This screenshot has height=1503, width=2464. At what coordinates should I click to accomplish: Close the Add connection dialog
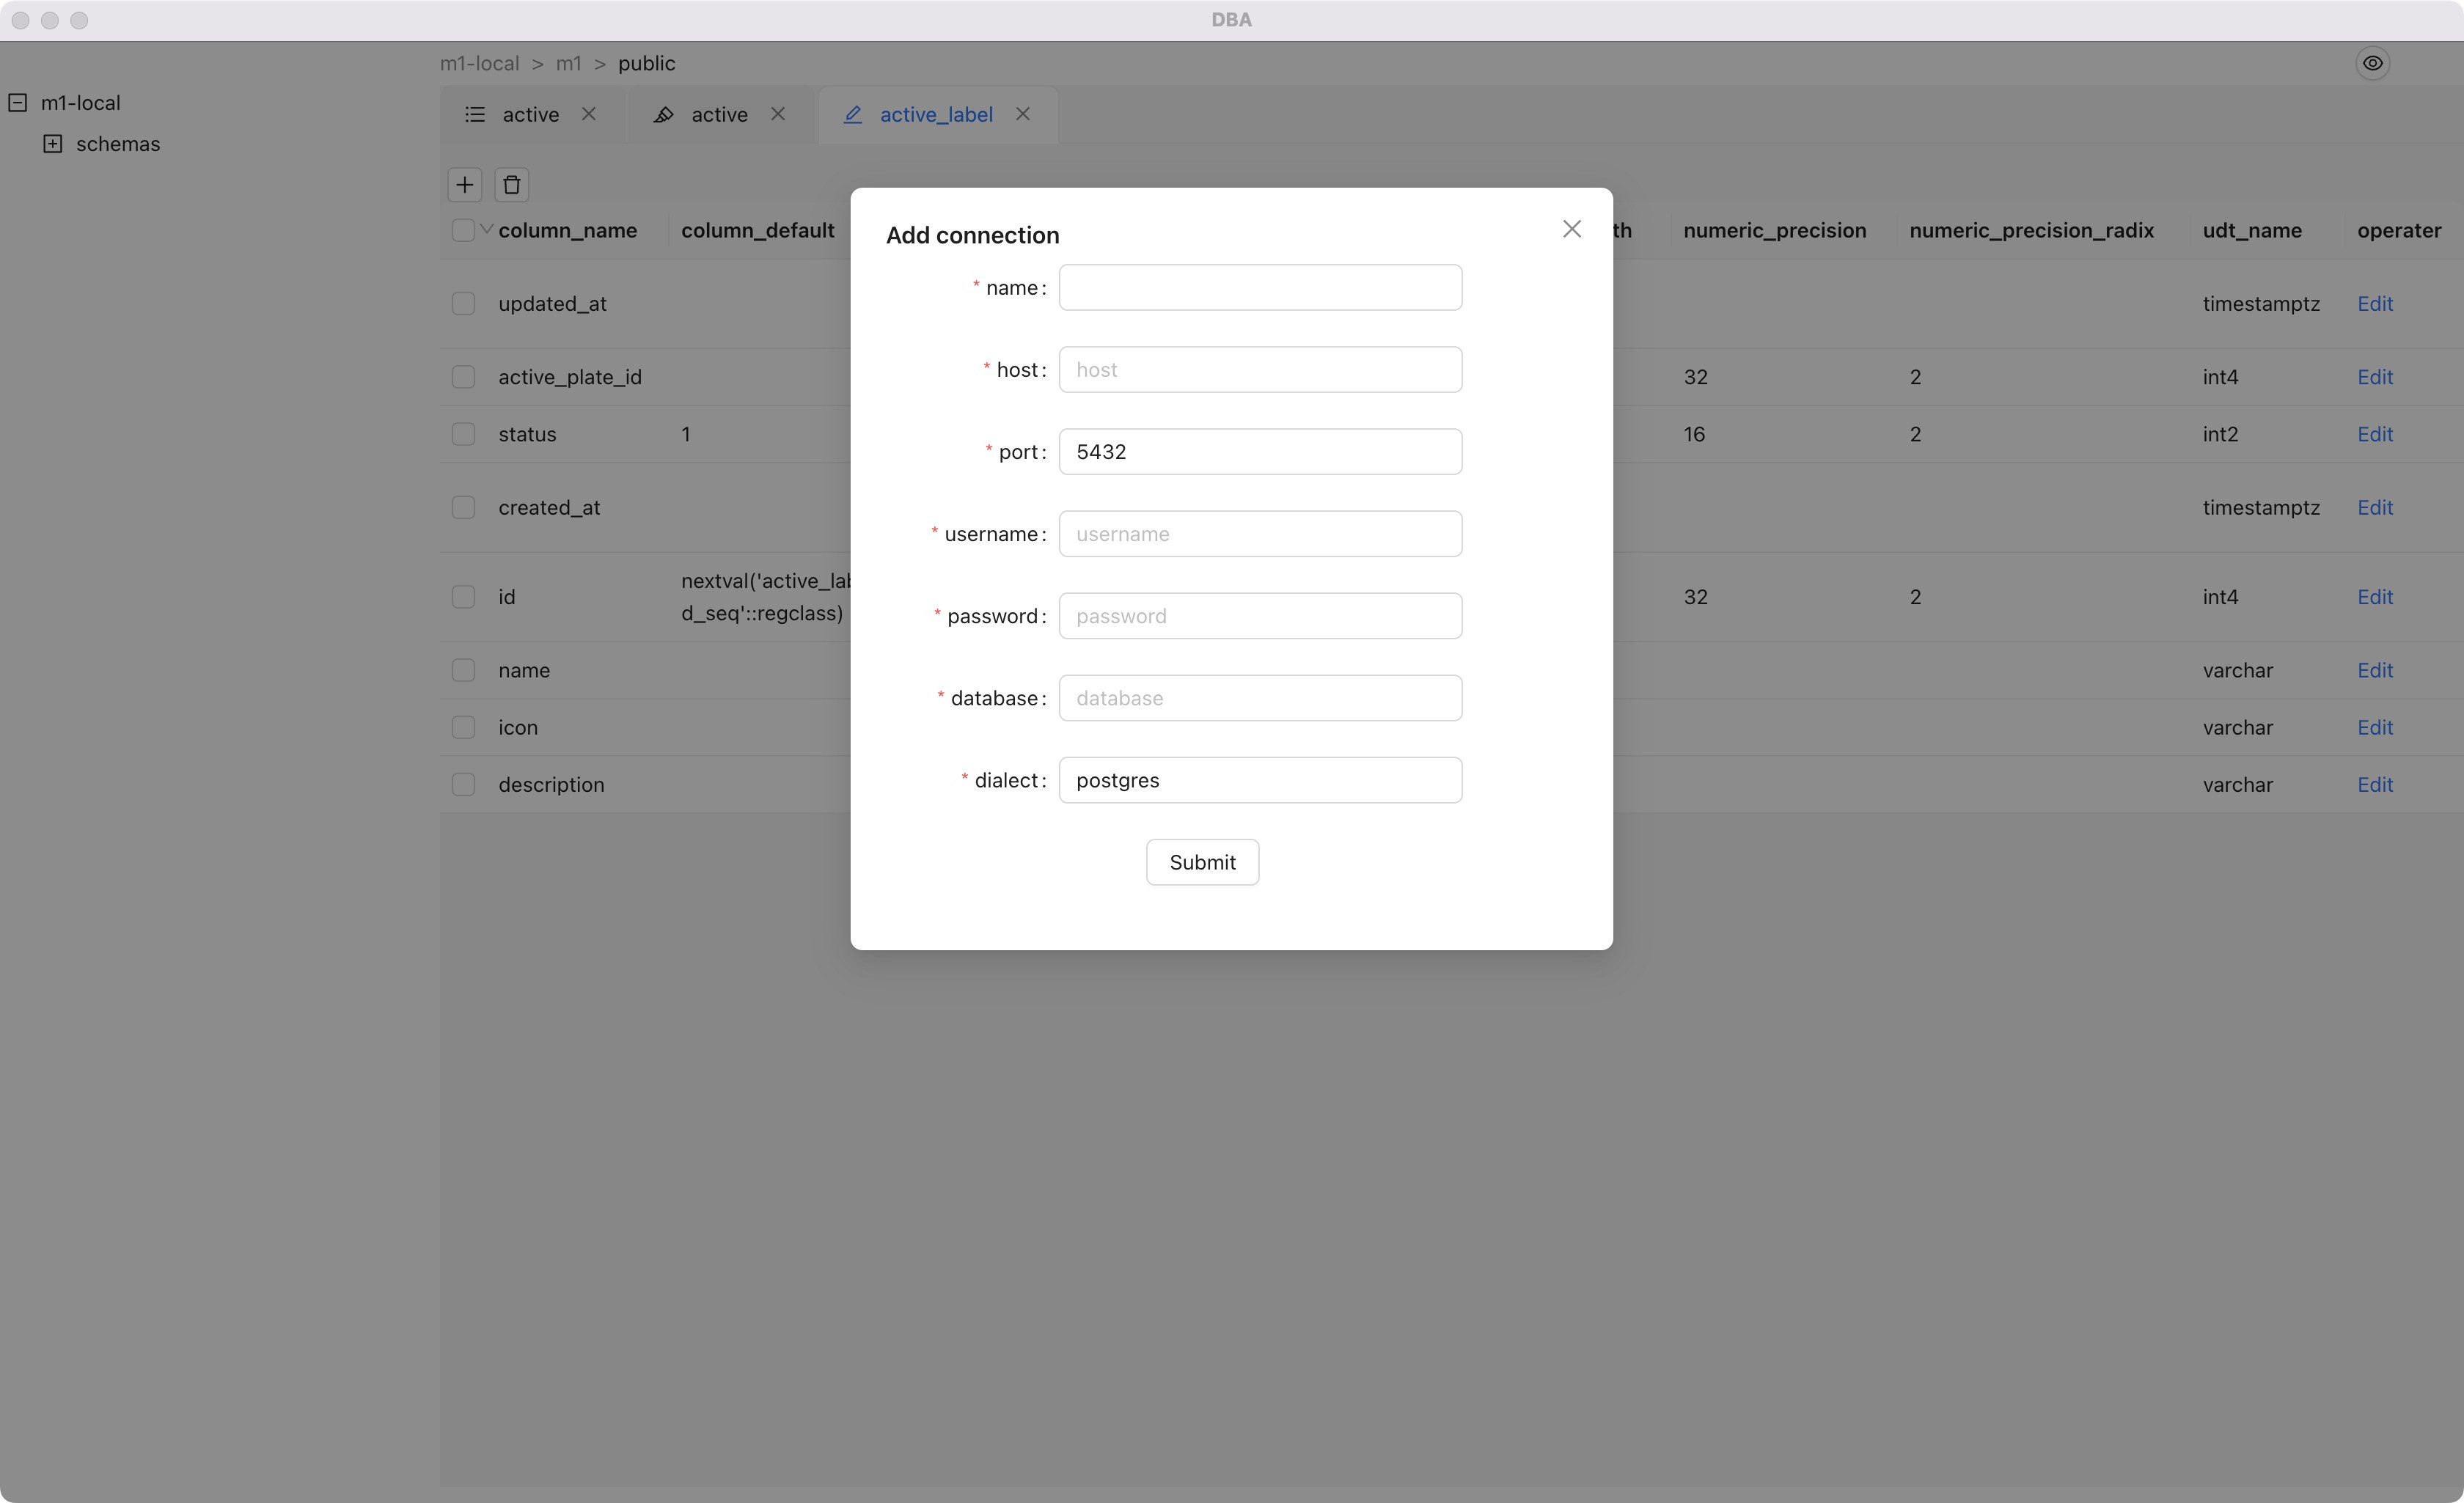(1571, 229)
